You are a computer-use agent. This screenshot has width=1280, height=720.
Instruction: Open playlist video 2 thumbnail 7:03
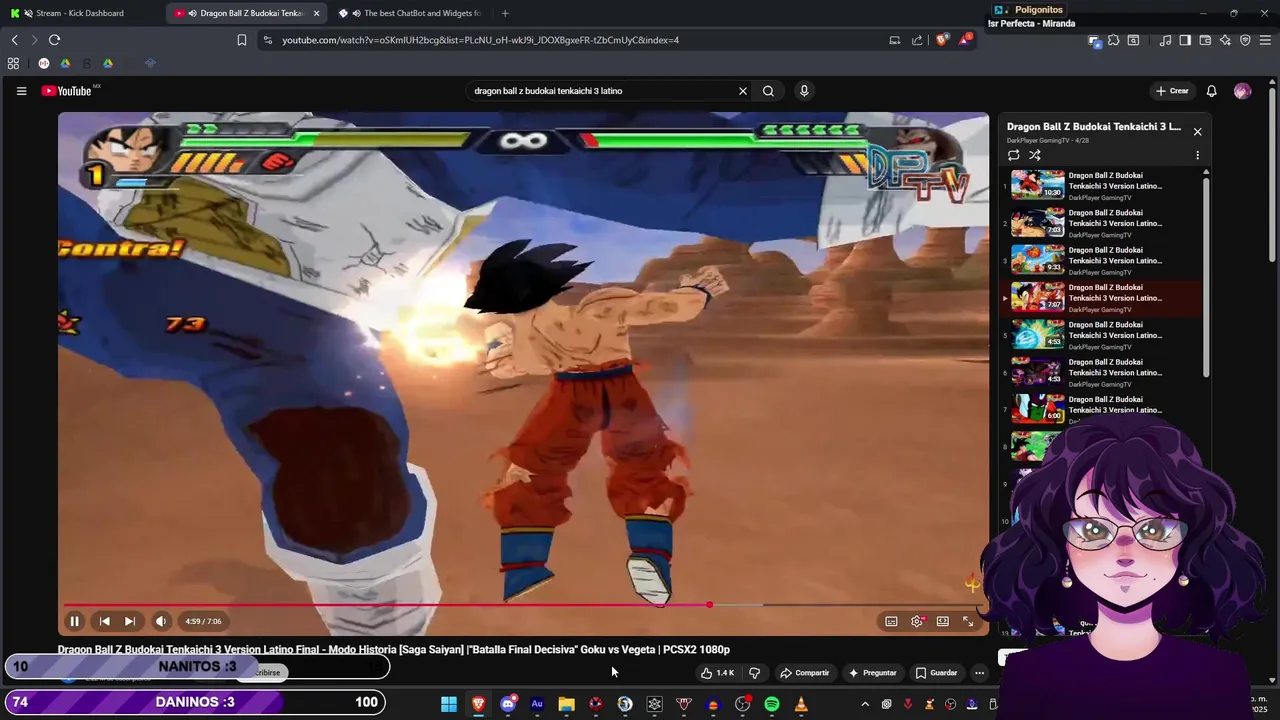click(1037, 222)
